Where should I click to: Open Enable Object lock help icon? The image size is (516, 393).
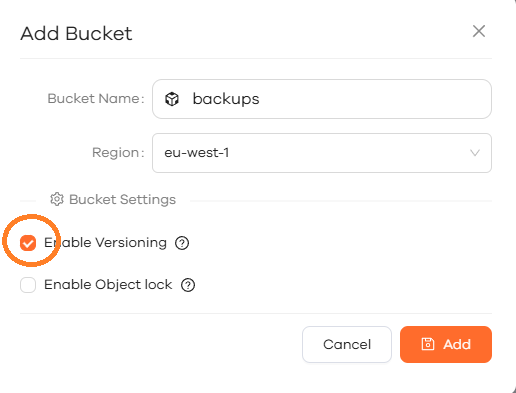tap(188, 285)
